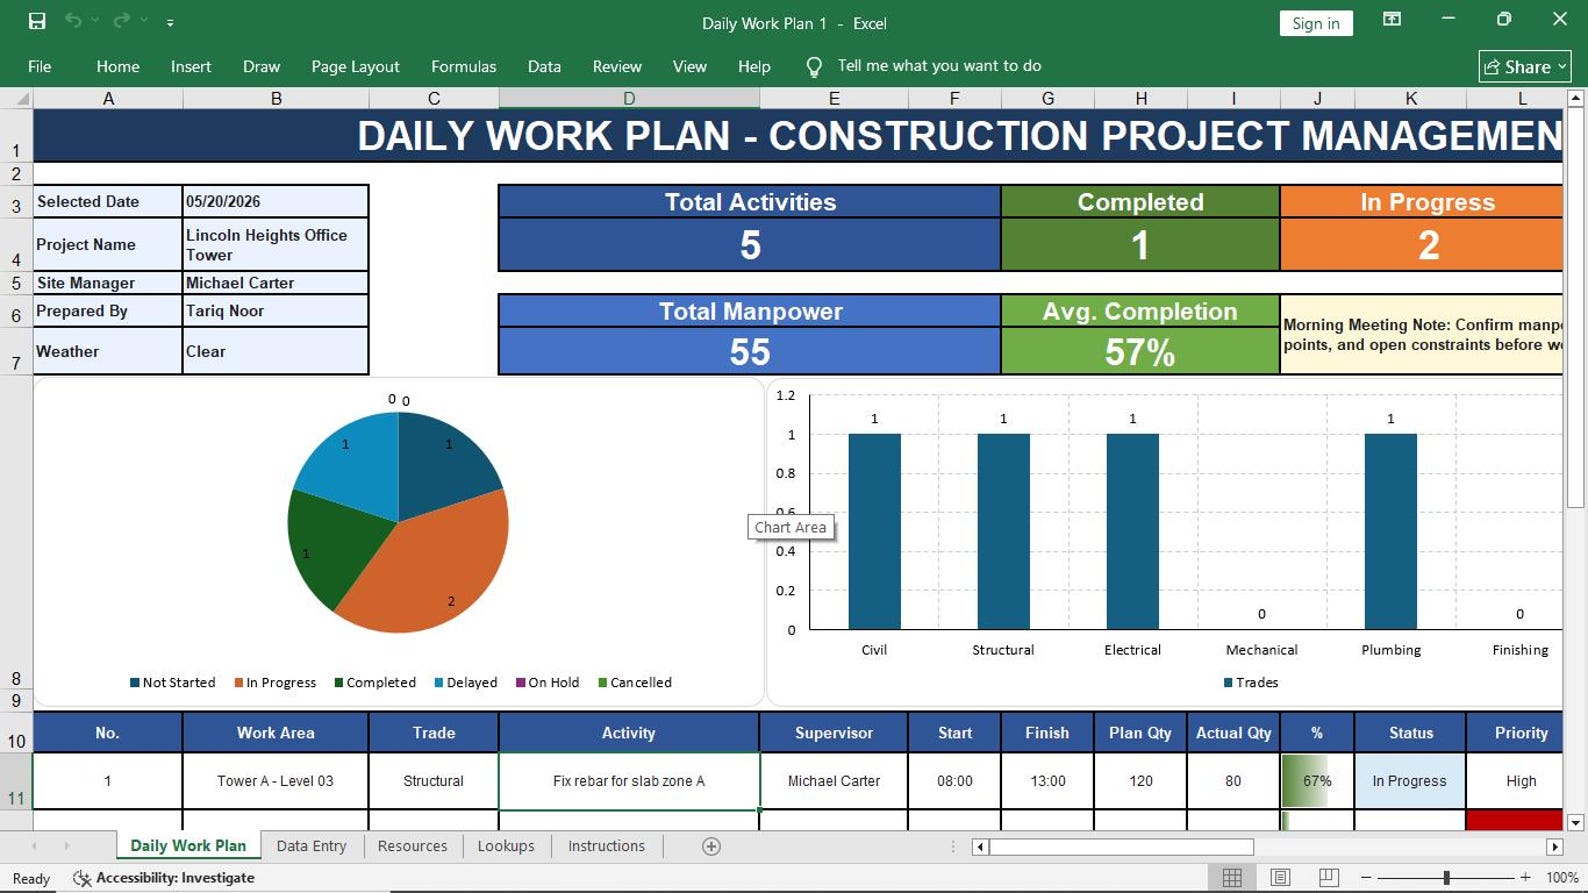Select the 'Lincoln Heights Office Tower' cell

(276, 244)
